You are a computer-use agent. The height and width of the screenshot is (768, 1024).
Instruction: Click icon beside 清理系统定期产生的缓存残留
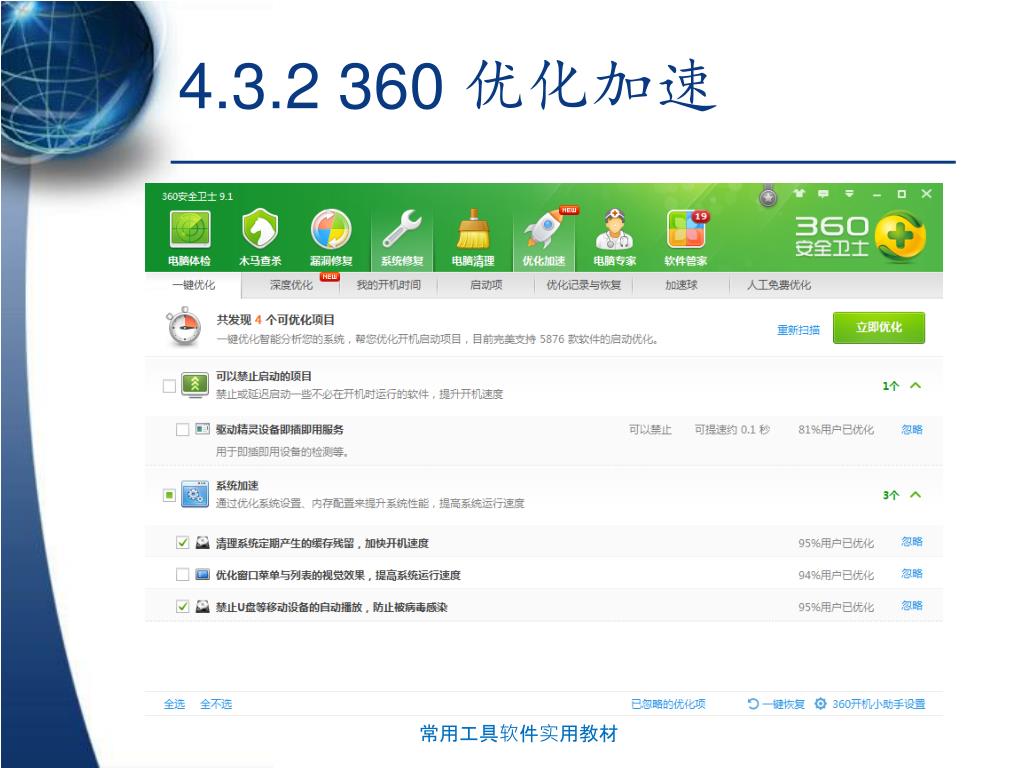tap(202, 542)
